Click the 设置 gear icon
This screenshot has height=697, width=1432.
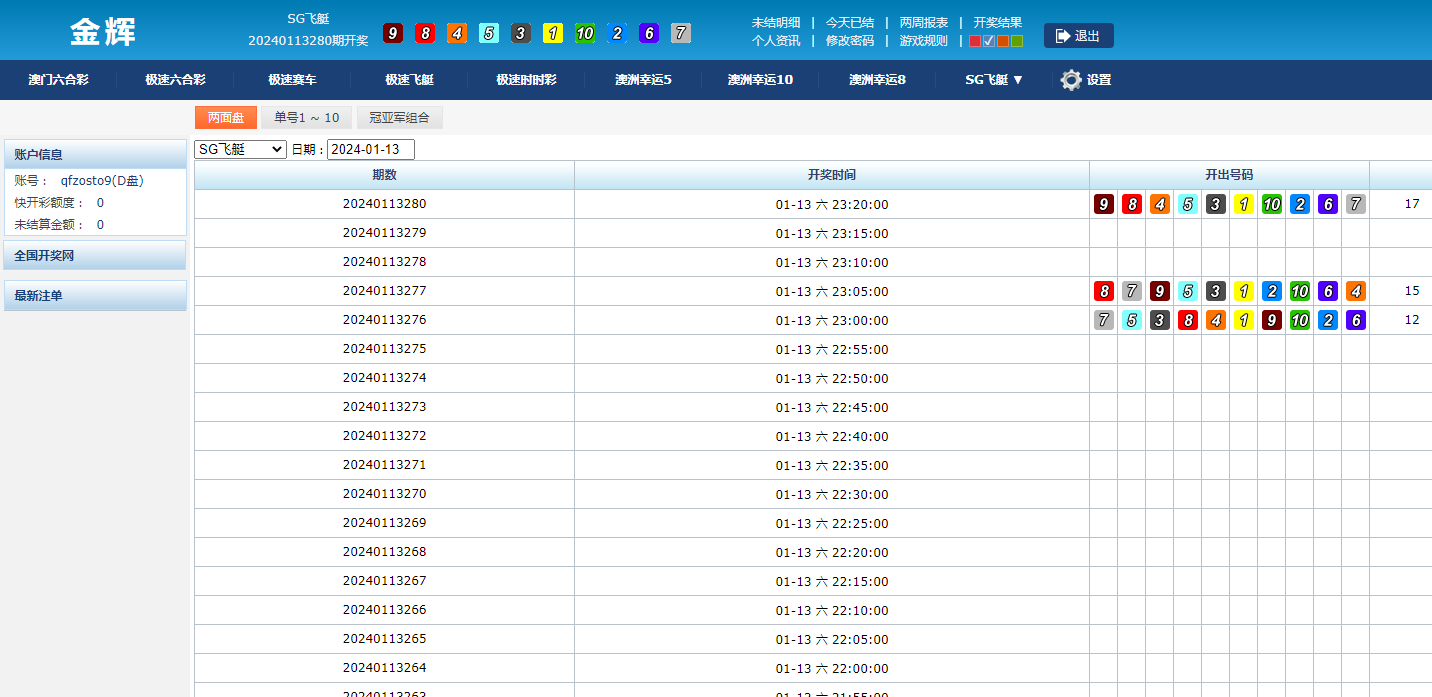(1071, 80)
